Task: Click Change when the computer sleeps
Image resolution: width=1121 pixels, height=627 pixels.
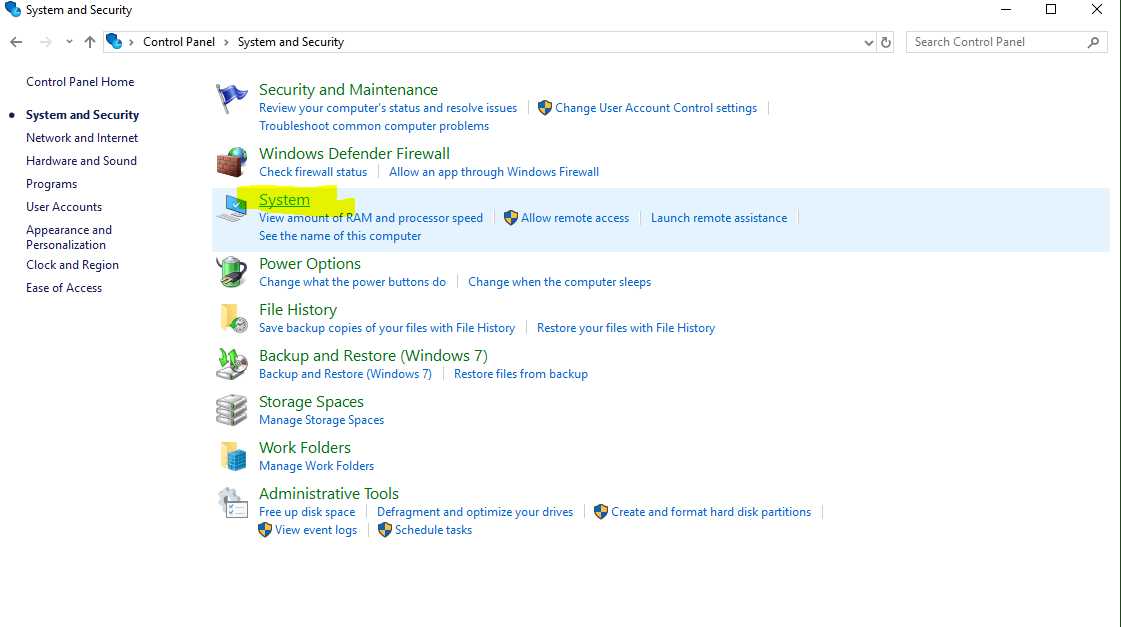Action: pyautogui.click(x=560, y=282)
